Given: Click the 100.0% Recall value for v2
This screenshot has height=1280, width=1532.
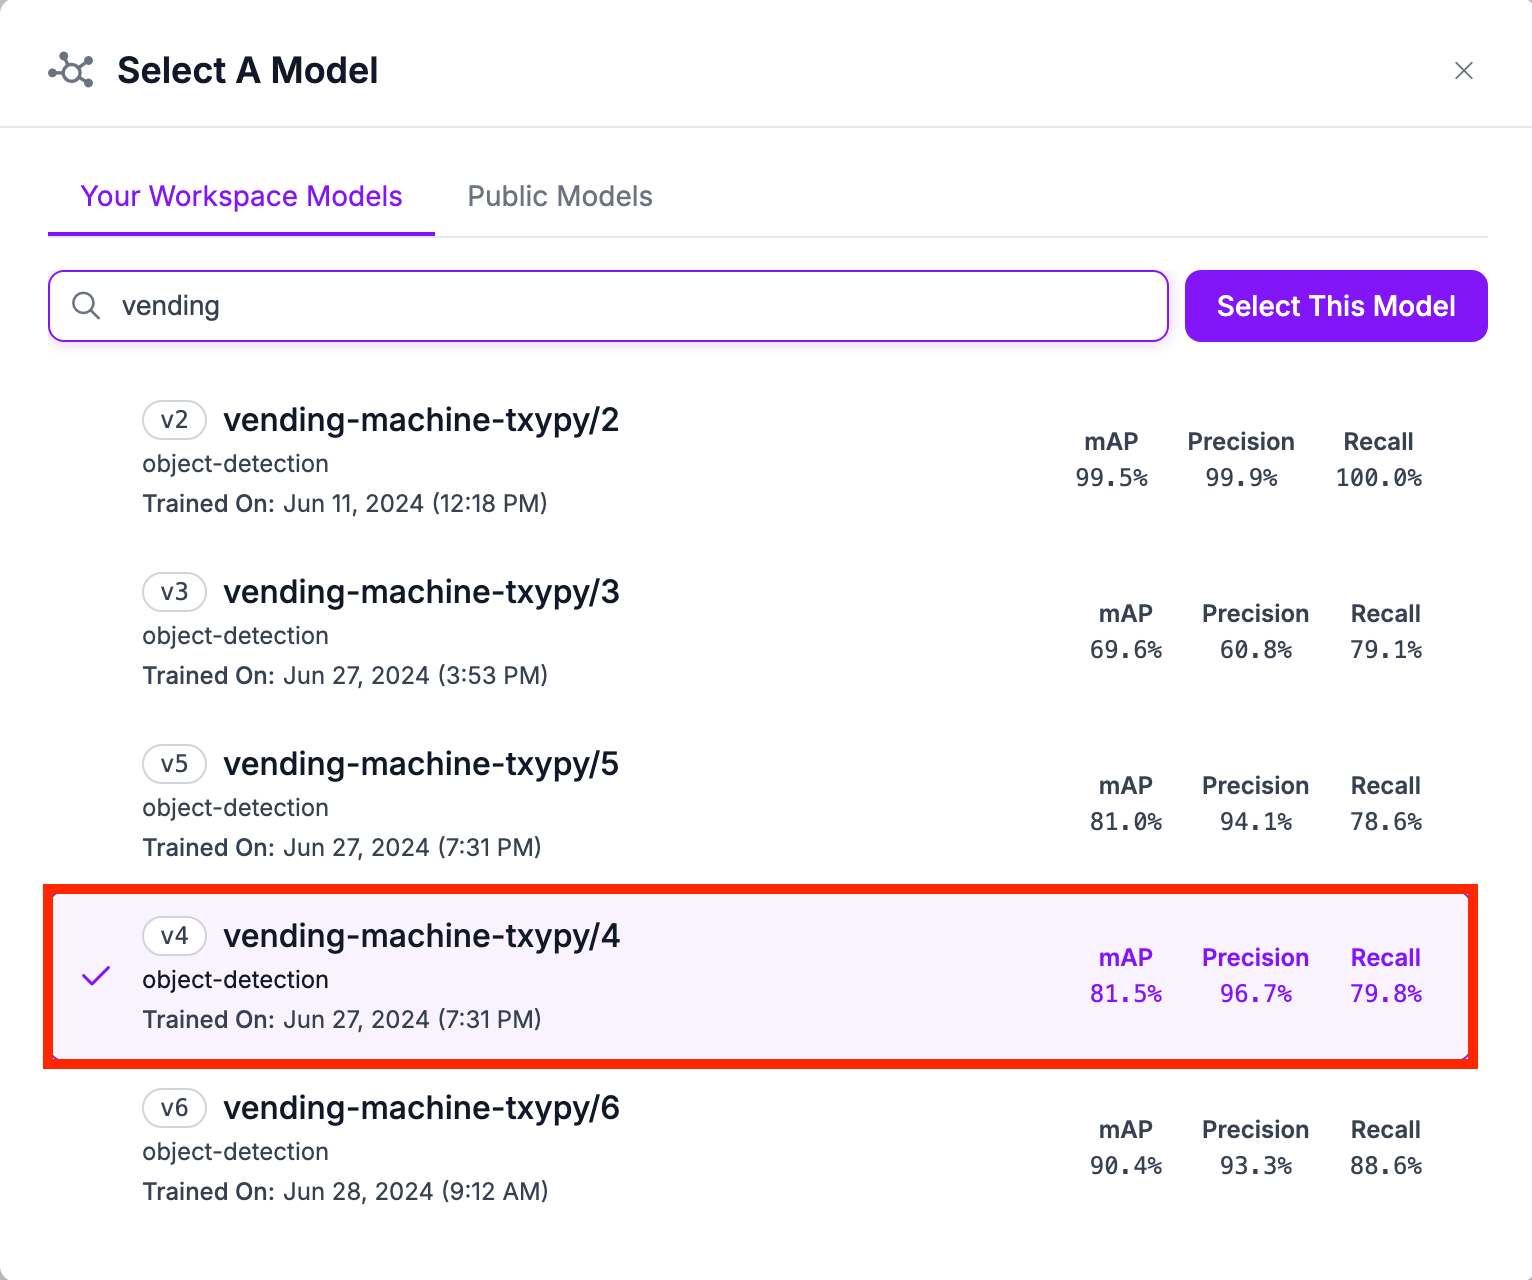Looking at the screenshot, I should (x=1378, y=478).
